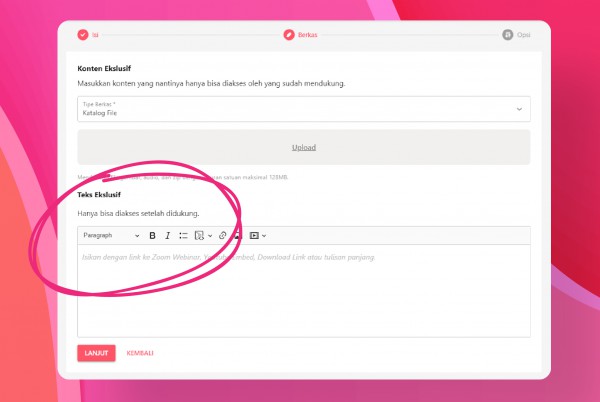The height and width of the screenshot is (402, 600).
Task: Click the insert block icon
Action: [199, 236]
